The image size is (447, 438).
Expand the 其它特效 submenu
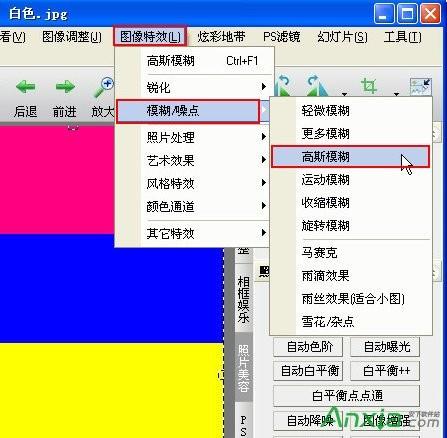coord(193,233)
